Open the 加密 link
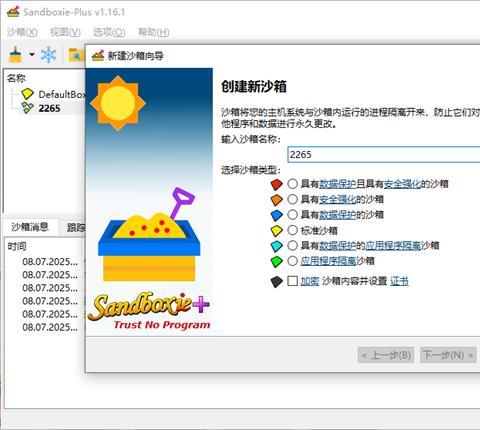Image resolution: width=480 pixels, height=430 pixels. click(x=310, y=281)
